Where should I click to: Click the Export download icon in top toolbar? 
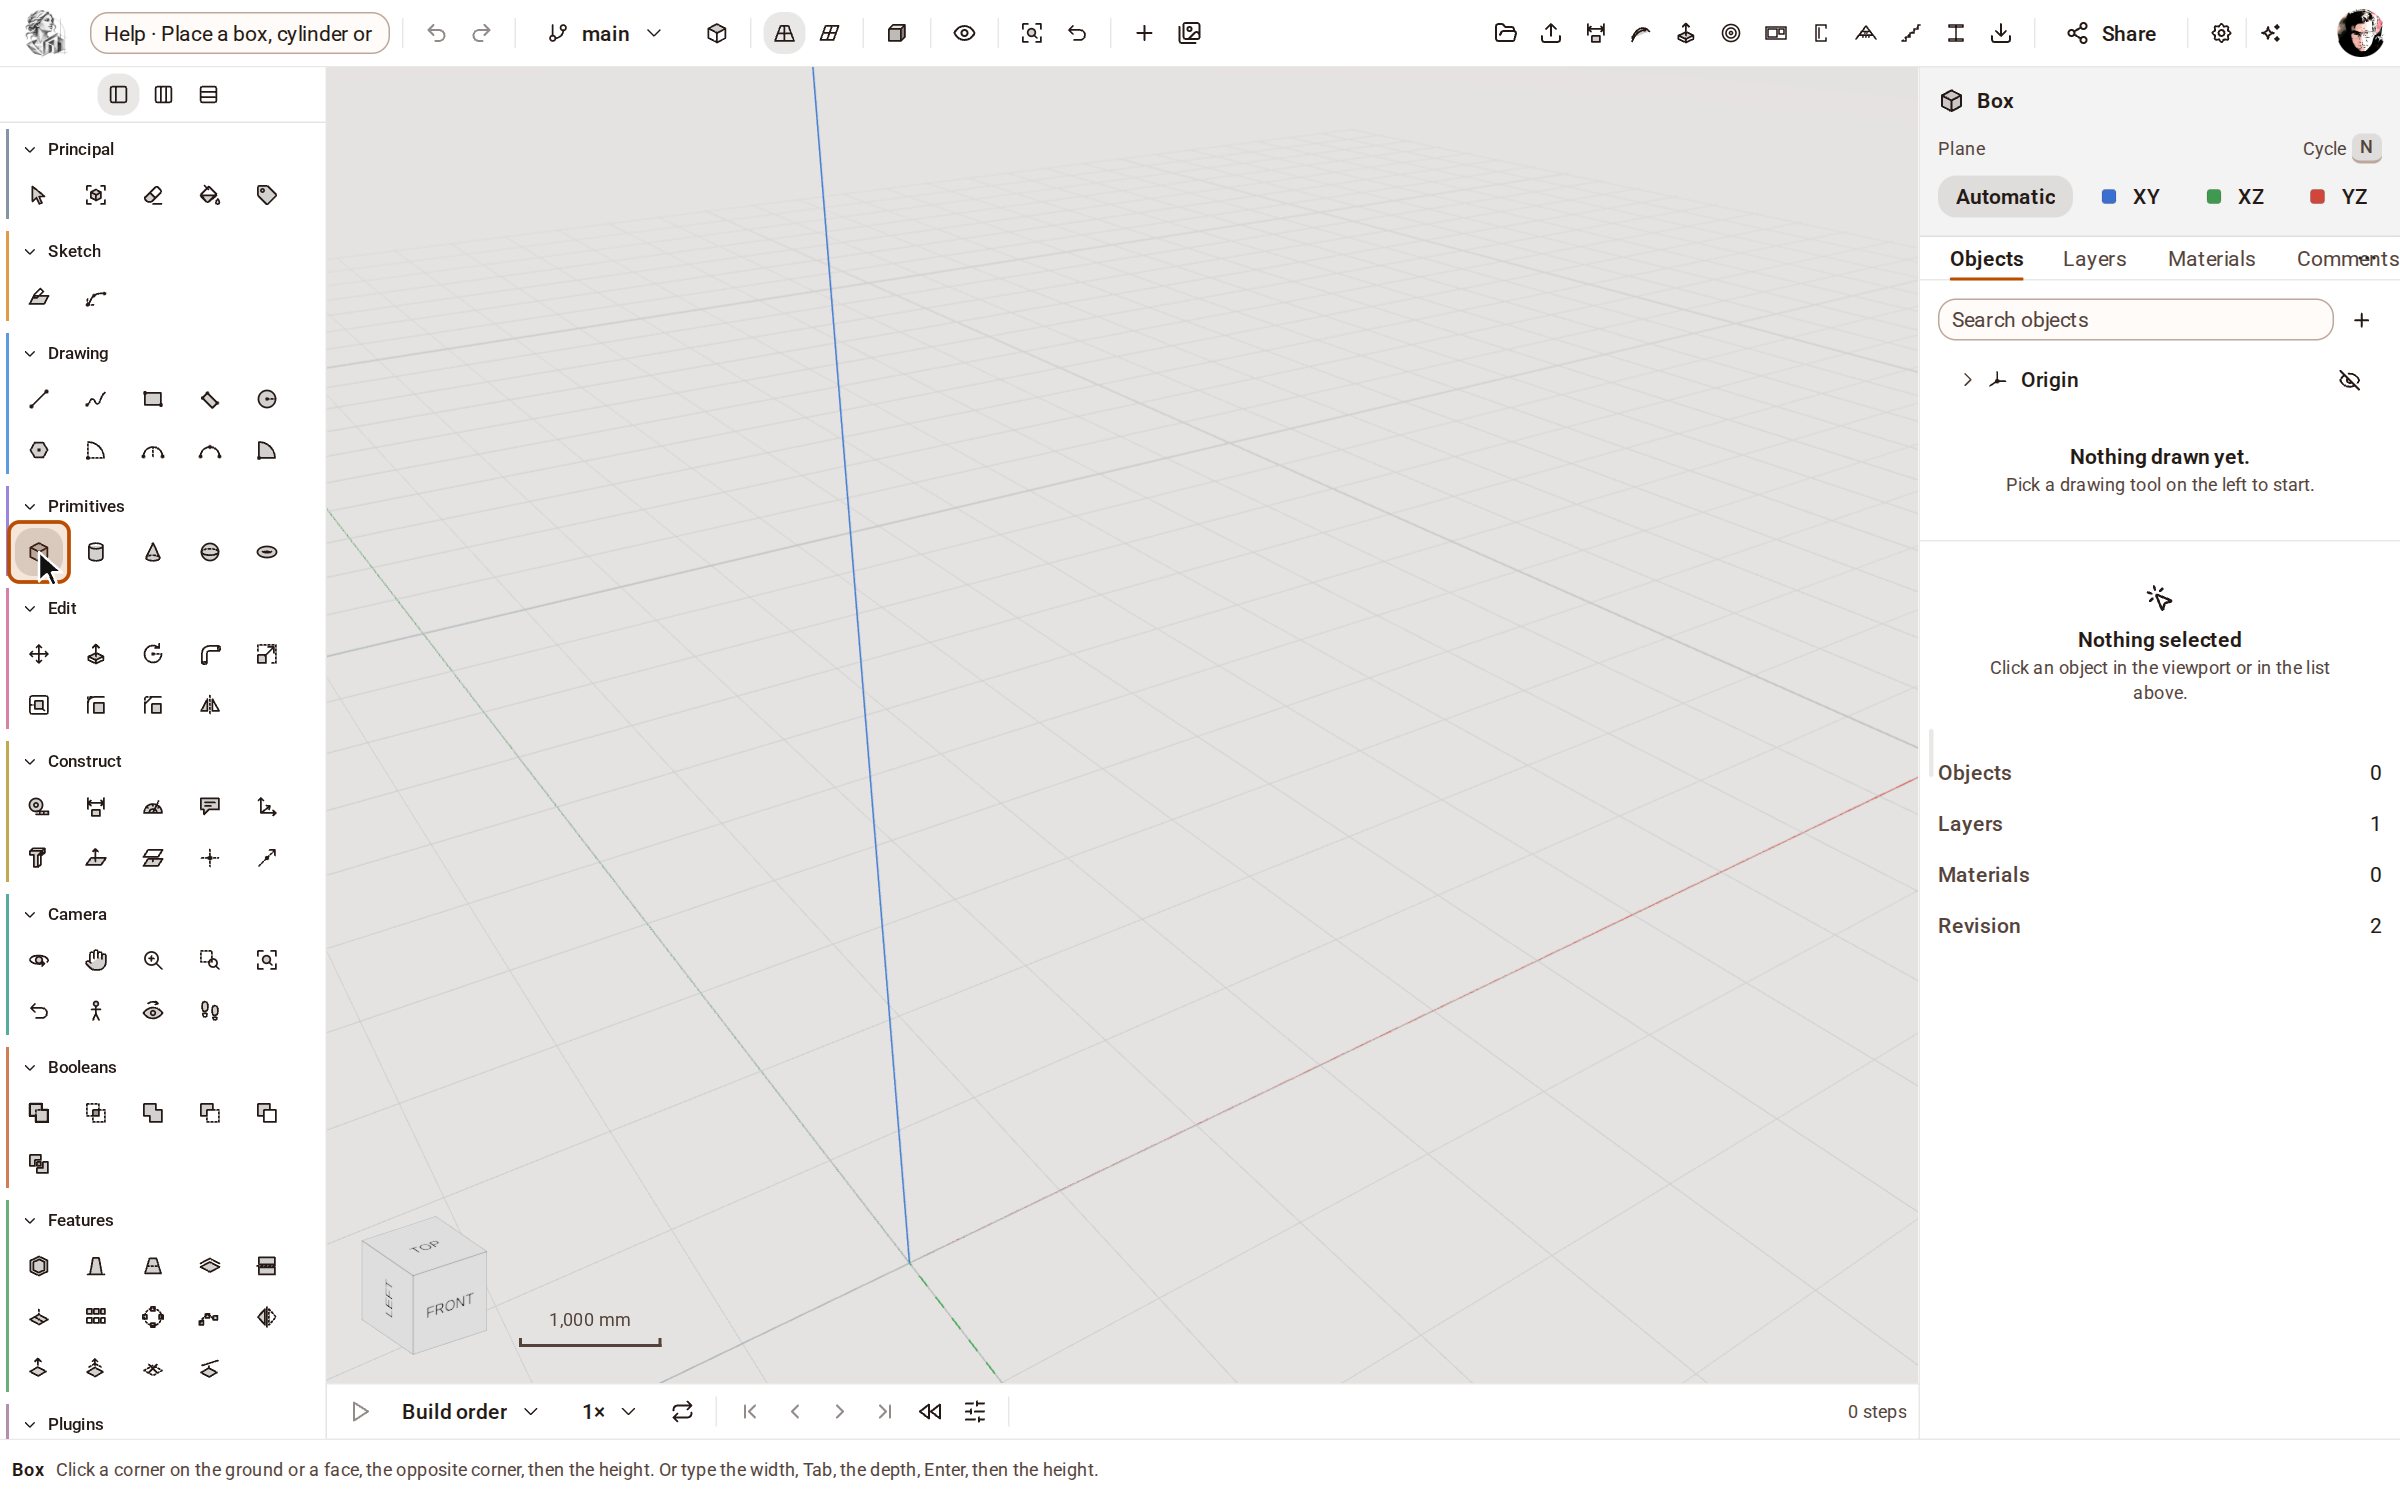(x=2001, y=33)
